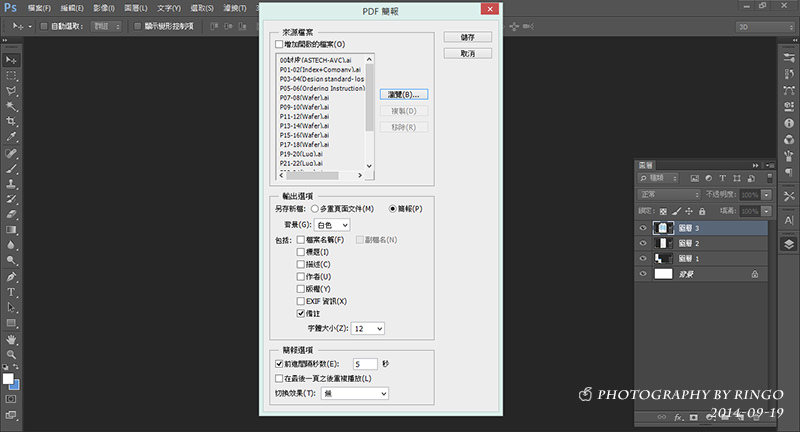Check 增加開啟的檔案(O) checkbox
800x432 pixels.
279,44
